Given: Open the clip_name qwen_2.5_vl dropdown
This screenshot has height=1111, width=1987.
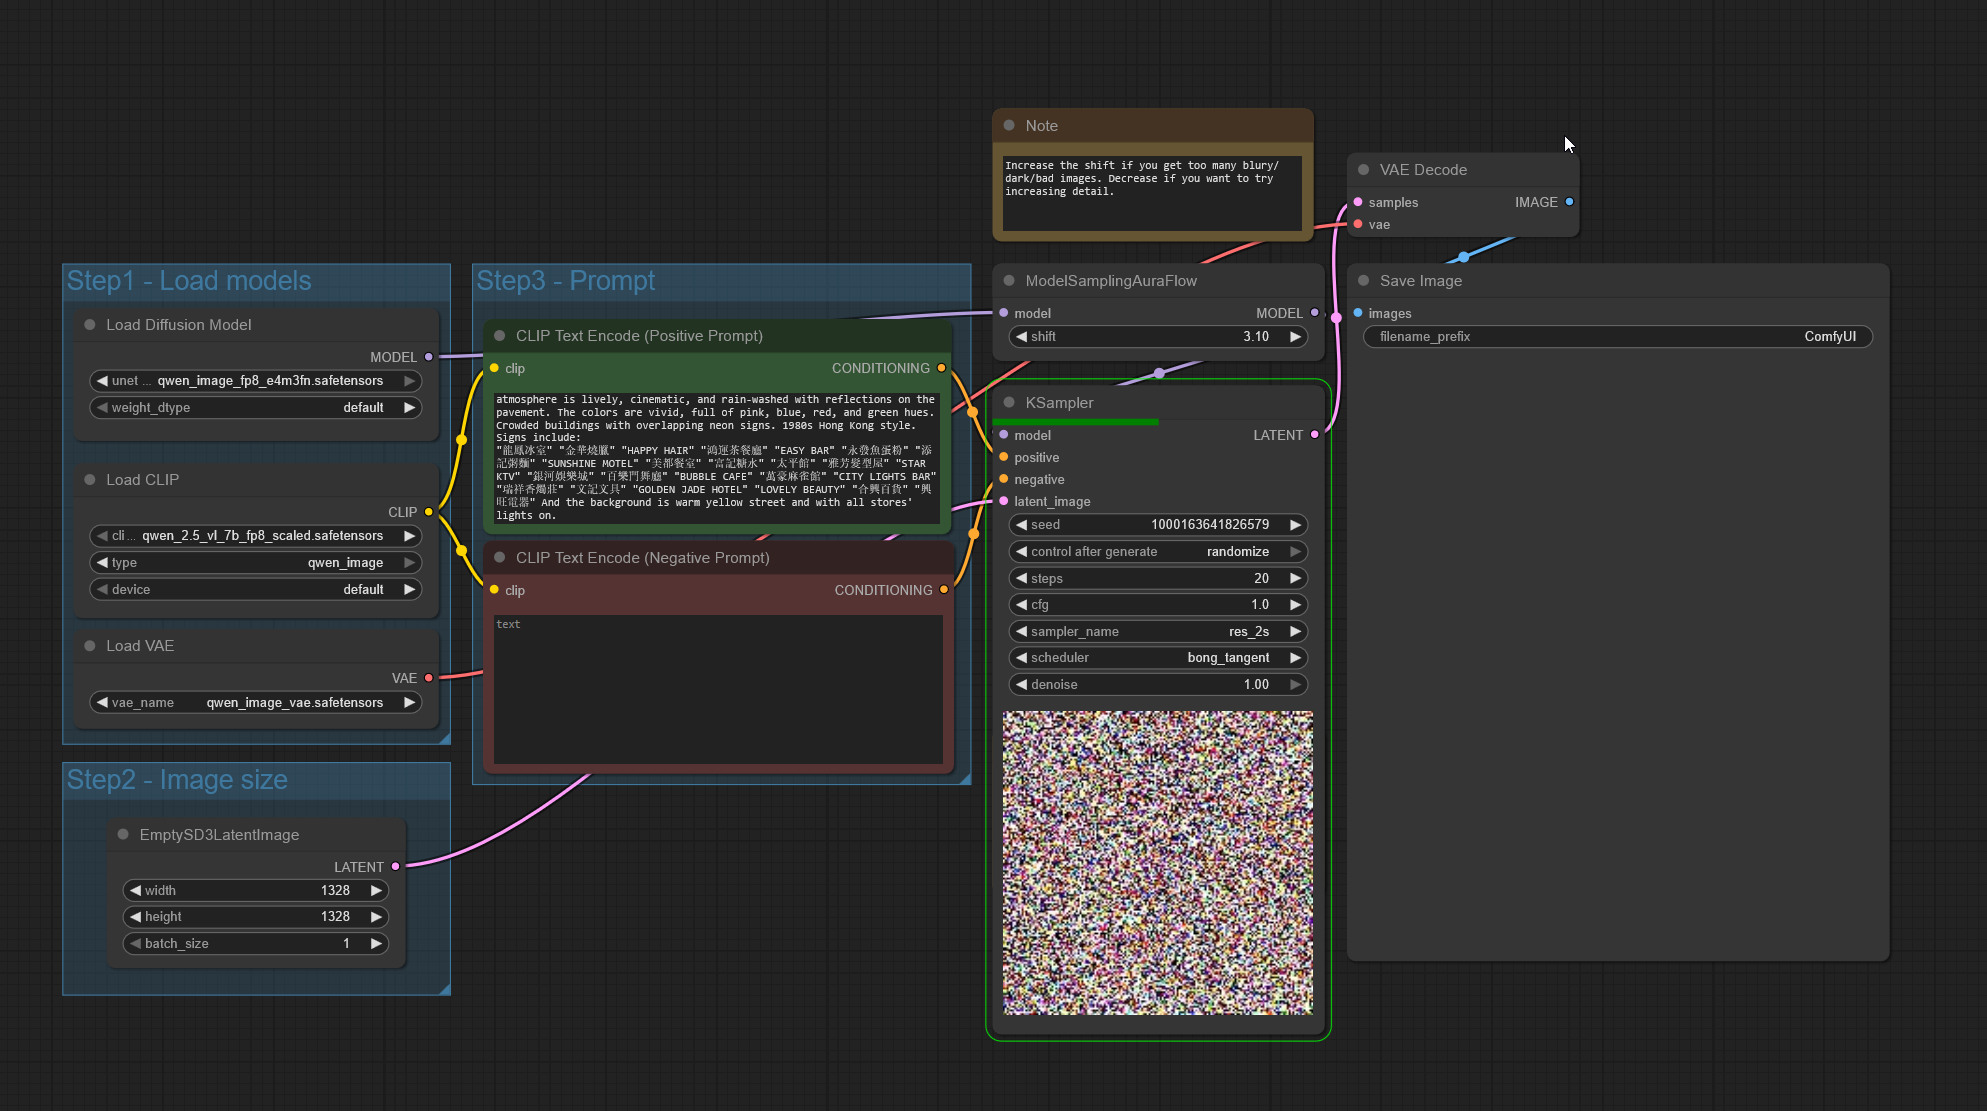Looking at the screenshot, I should pyautogui.click(x=255, y=536).
